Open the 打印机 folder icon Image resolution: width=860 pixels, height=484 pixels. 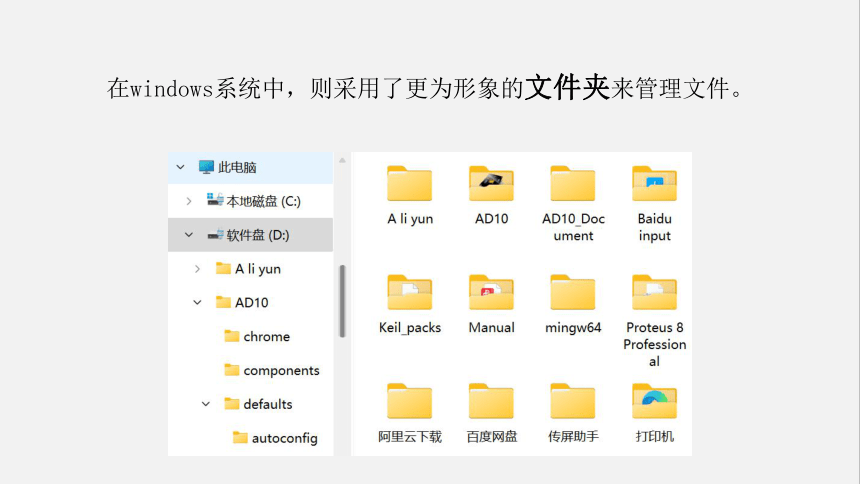click(654, 401)
